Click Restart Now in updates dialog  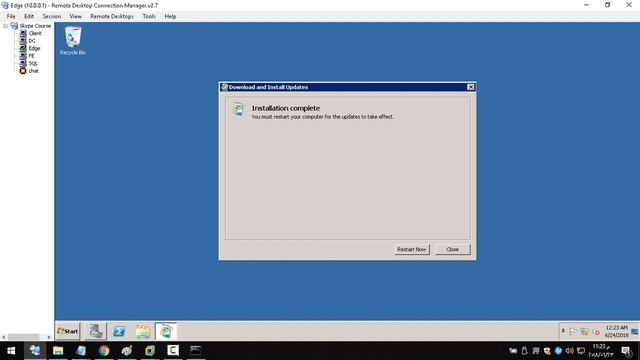click(411, 249)
